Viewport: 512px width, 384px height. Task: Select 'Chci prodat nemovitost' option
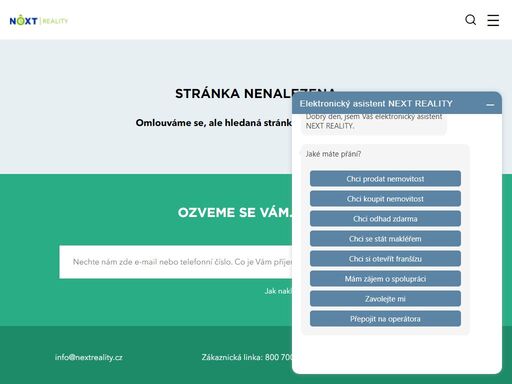pos(385,179)
